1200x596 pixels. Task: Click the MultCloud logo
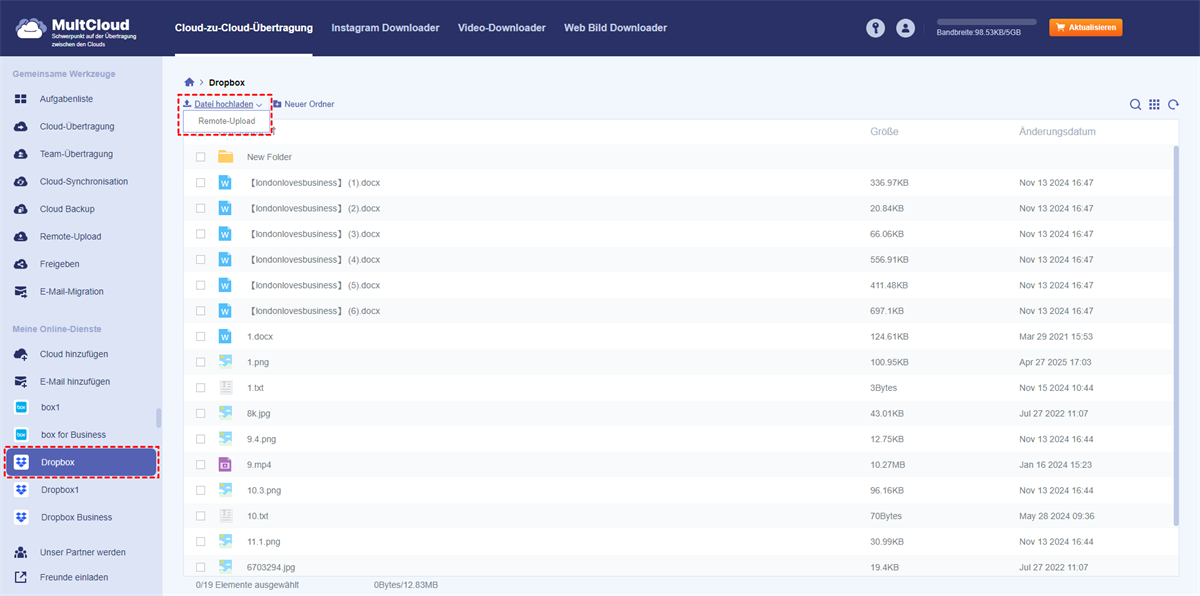[74, 29]
